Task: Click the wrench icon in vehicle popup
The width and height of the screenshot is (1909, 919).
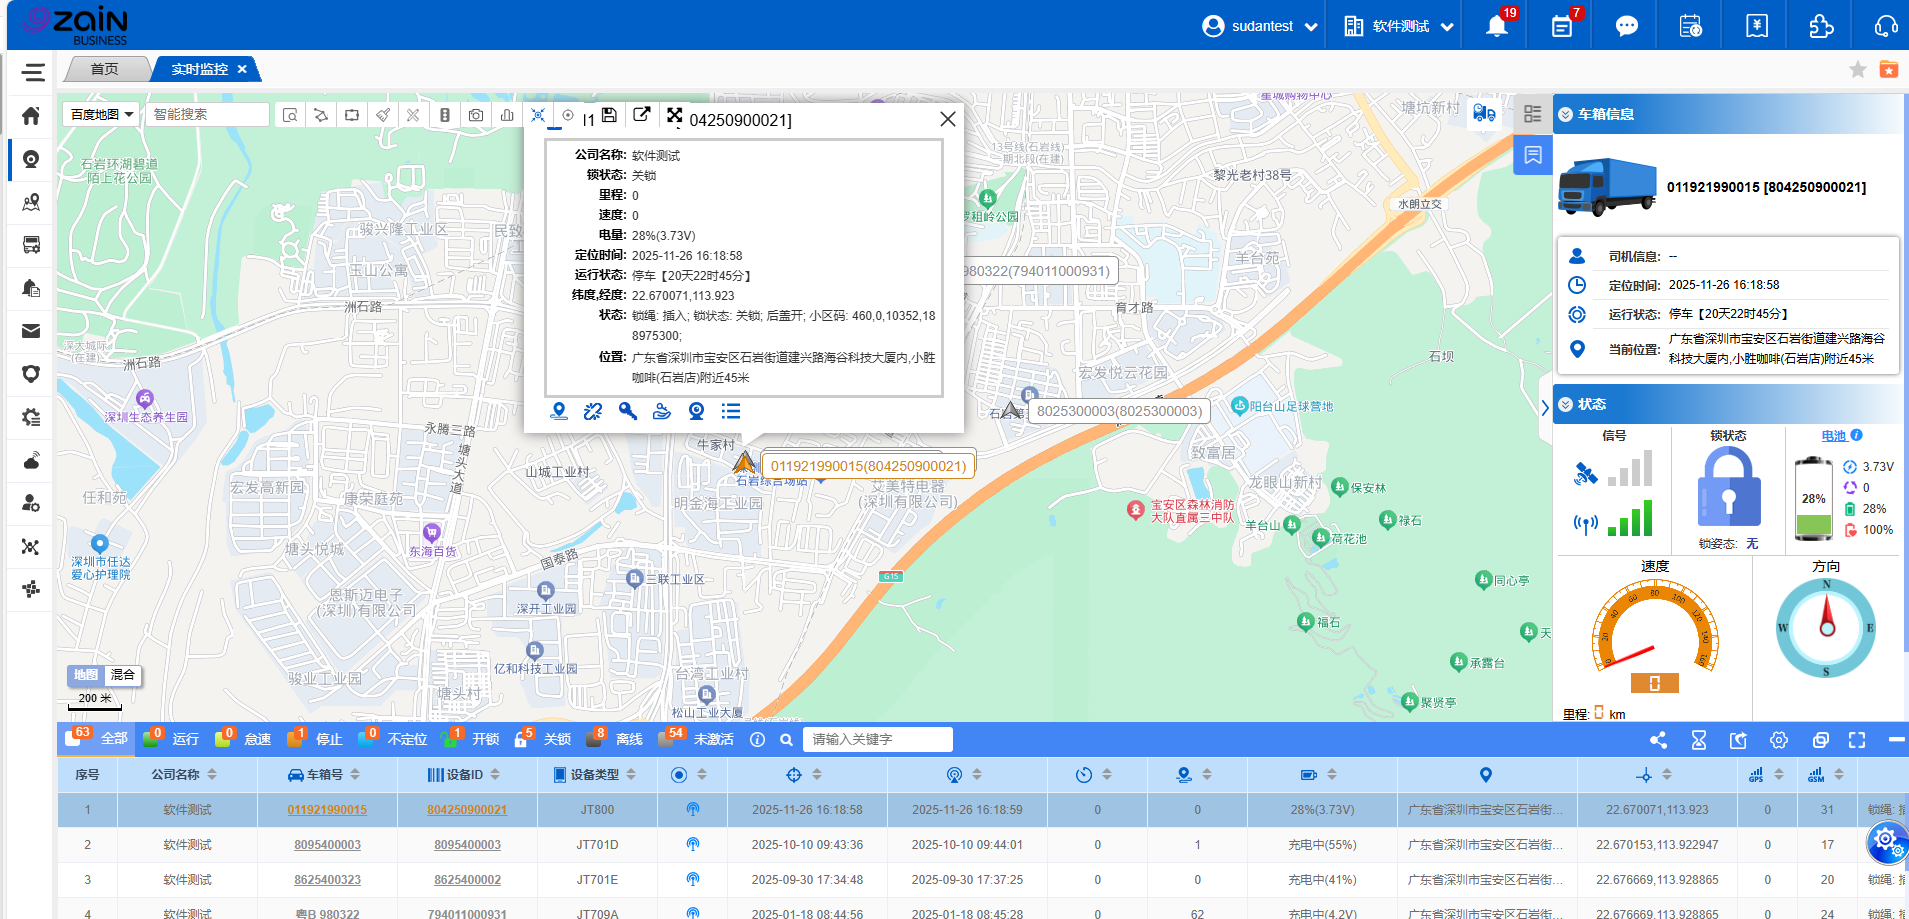Action: tap(628, 411)
